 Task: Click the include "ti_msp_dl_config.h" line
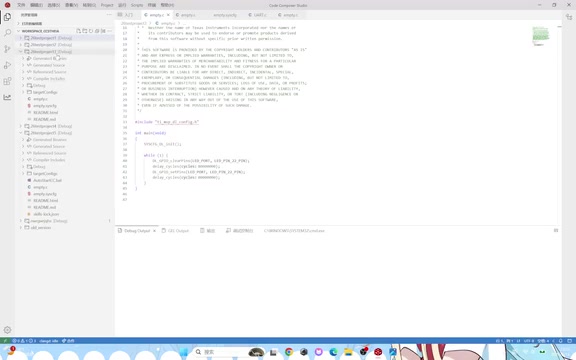click(167, 122)
